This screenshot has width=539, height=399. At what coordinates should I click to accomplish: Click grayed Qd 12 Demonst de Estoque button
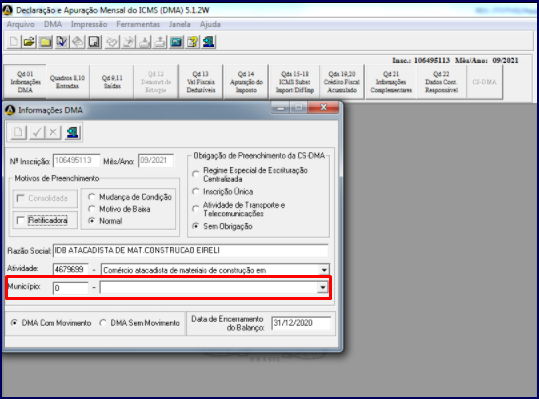tap(156, 82)
